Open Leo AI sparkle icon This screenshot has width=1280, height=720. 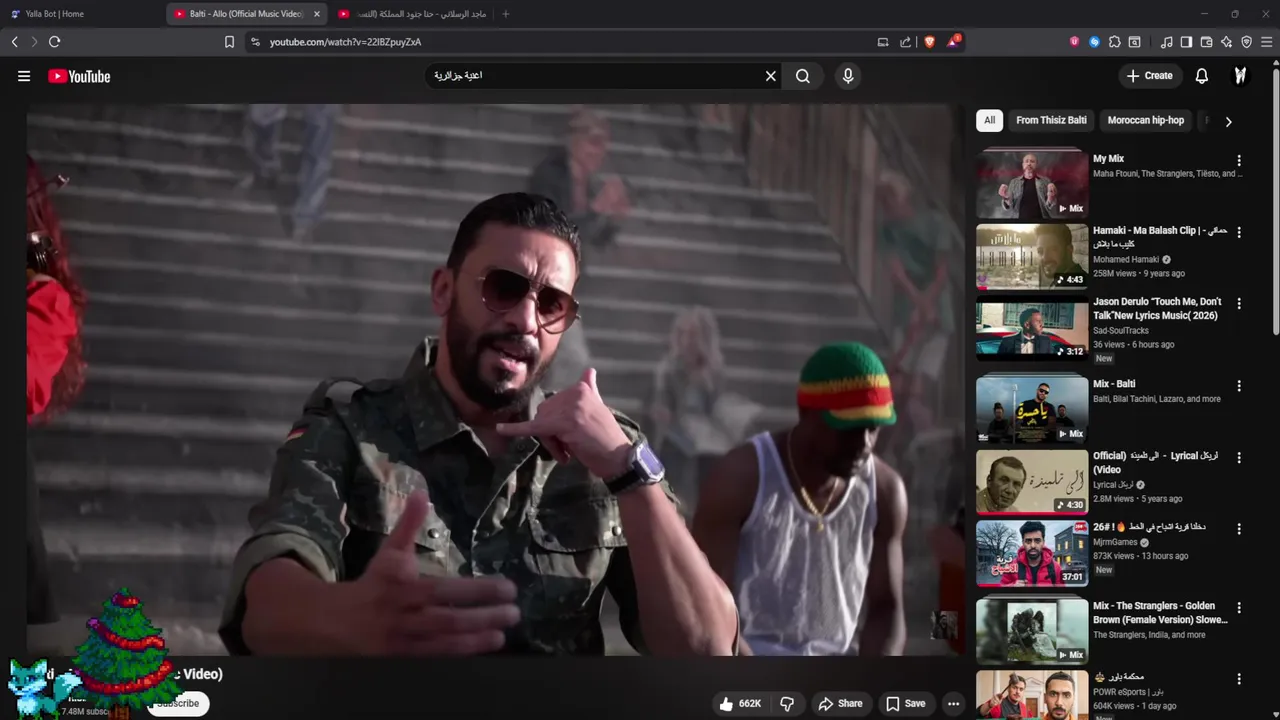point(1226,42)
